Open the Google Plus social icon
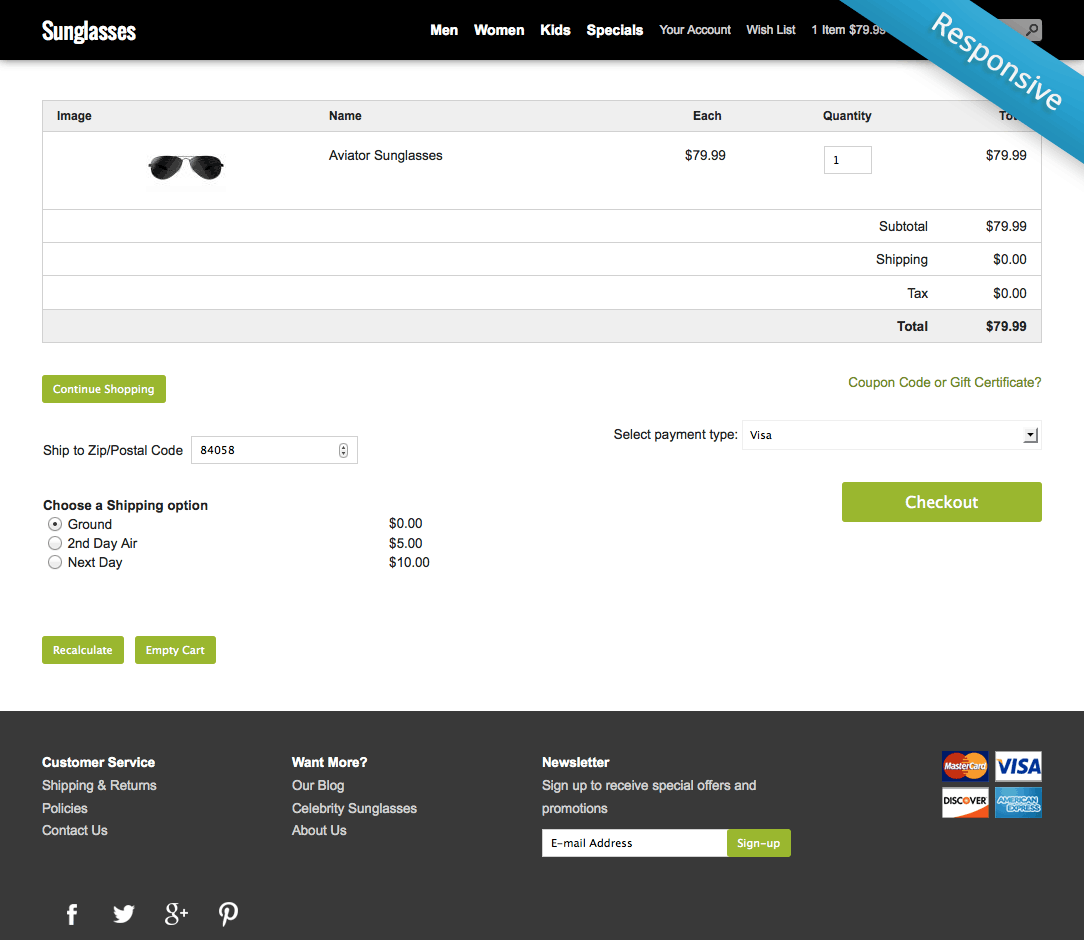 [x=176, y=914]
